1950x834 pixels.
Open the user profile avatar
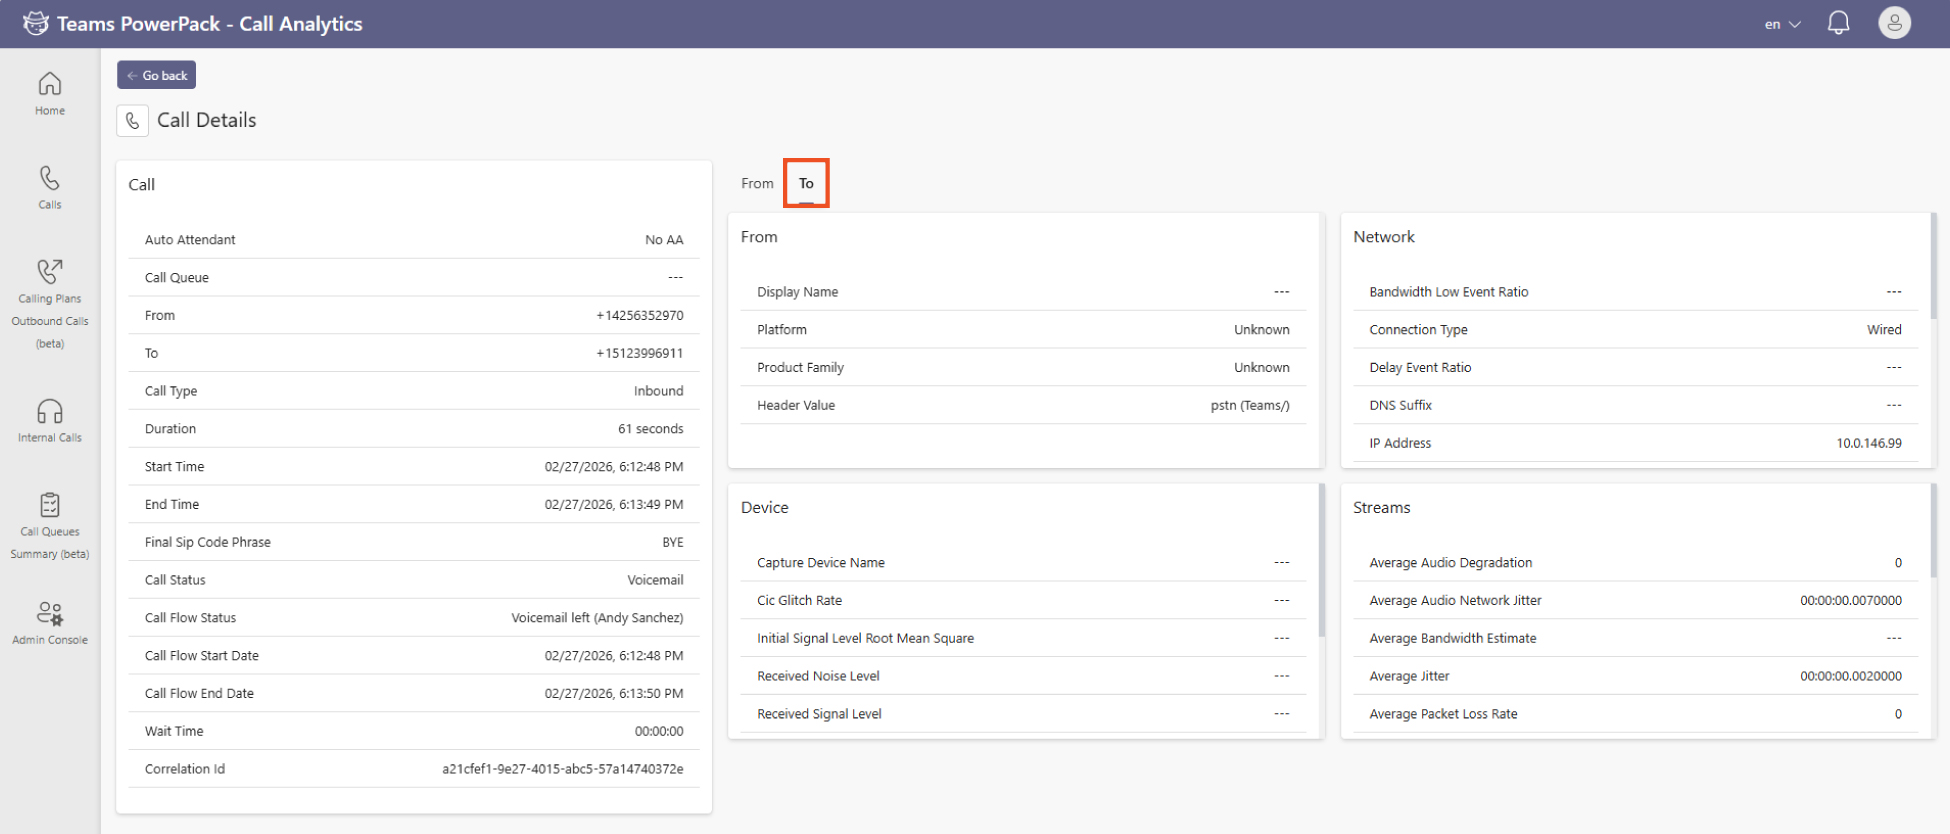[1894, 24]
